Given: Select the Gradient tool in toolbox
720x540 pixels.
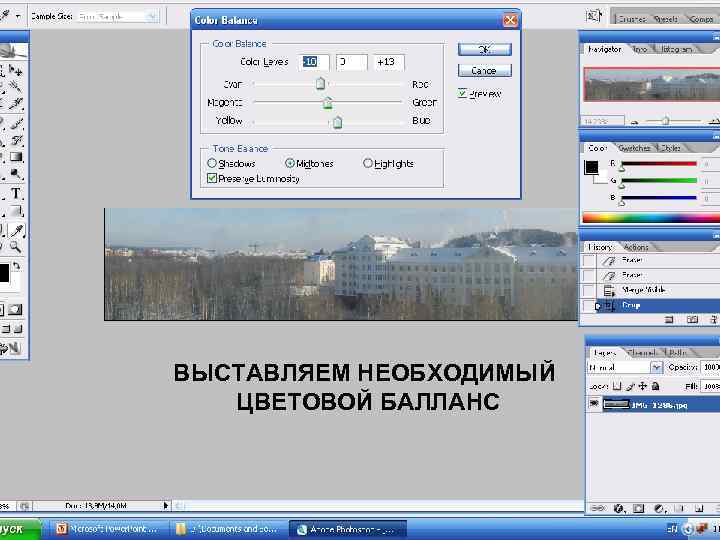Looking at the screenshot, I should click(x=16, y=158).
